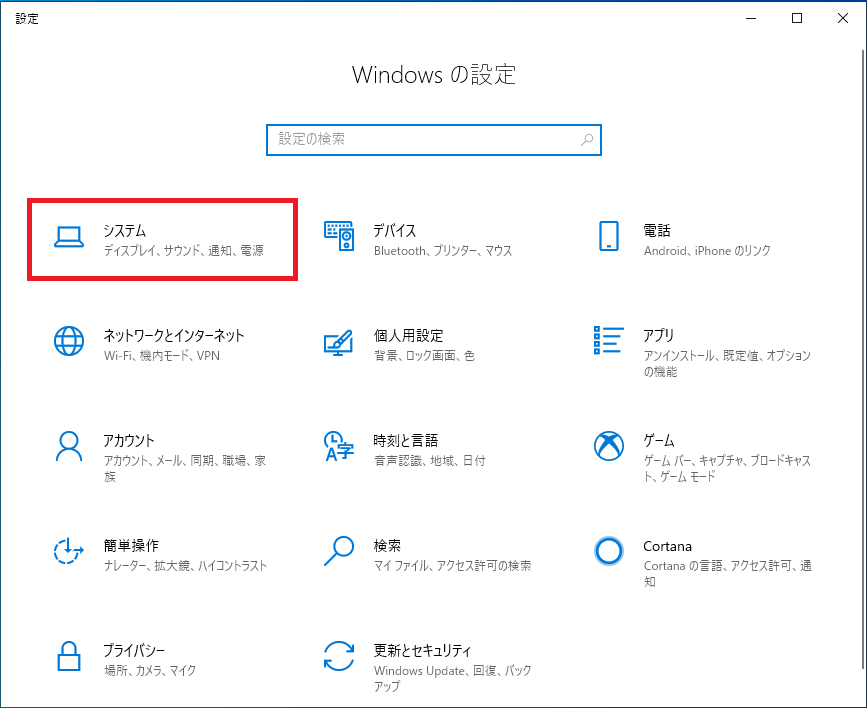Click the ゲーム バー、キャプチャ description text
The image size is (867, 708).
[x=727, y=468]
